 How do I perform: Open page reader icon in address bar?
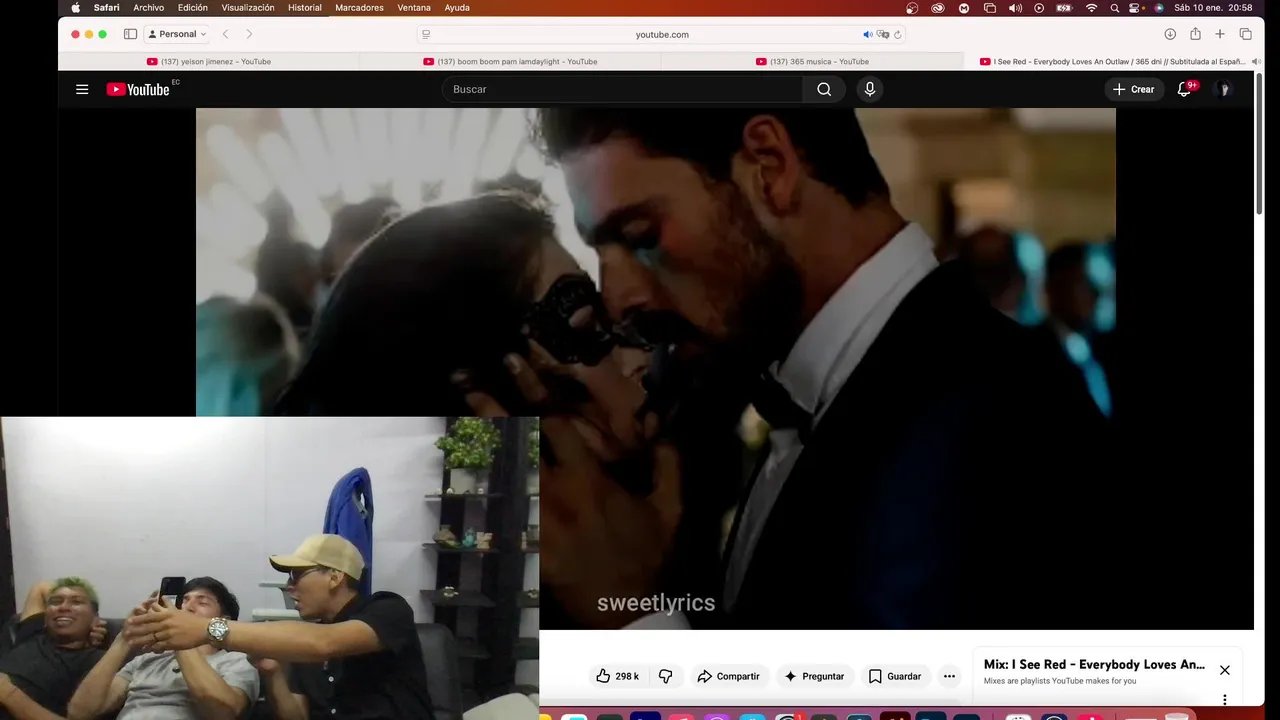point(426,34)
